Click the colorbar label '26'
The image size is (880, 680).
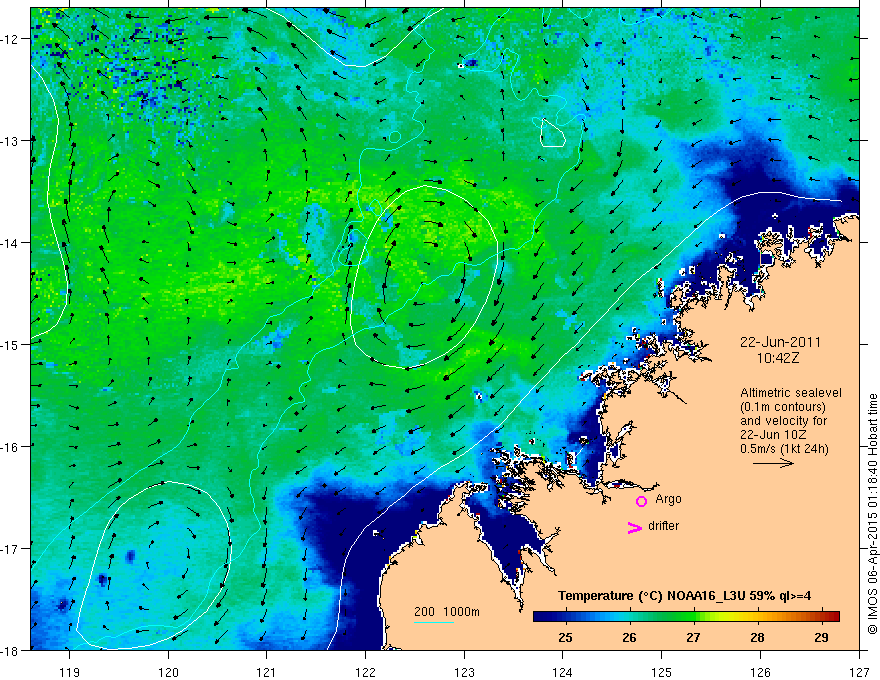point(630,638)
